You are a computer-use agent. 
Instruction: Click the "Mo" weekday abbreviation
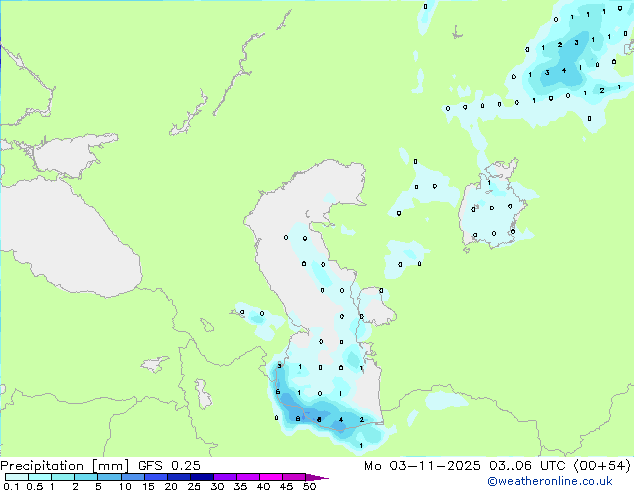(373, 466)
